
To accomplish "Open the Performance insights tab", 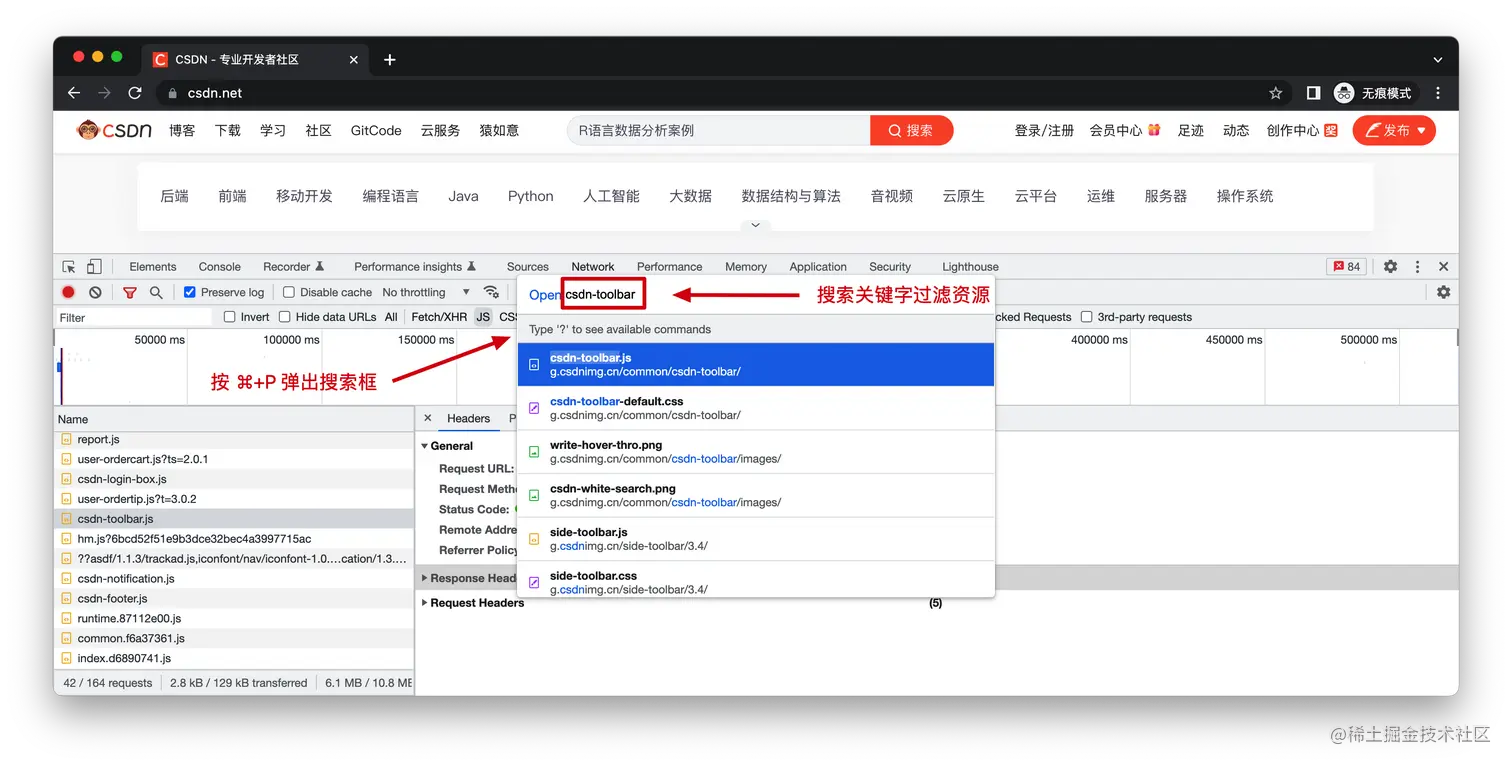I will coord(415,267).
